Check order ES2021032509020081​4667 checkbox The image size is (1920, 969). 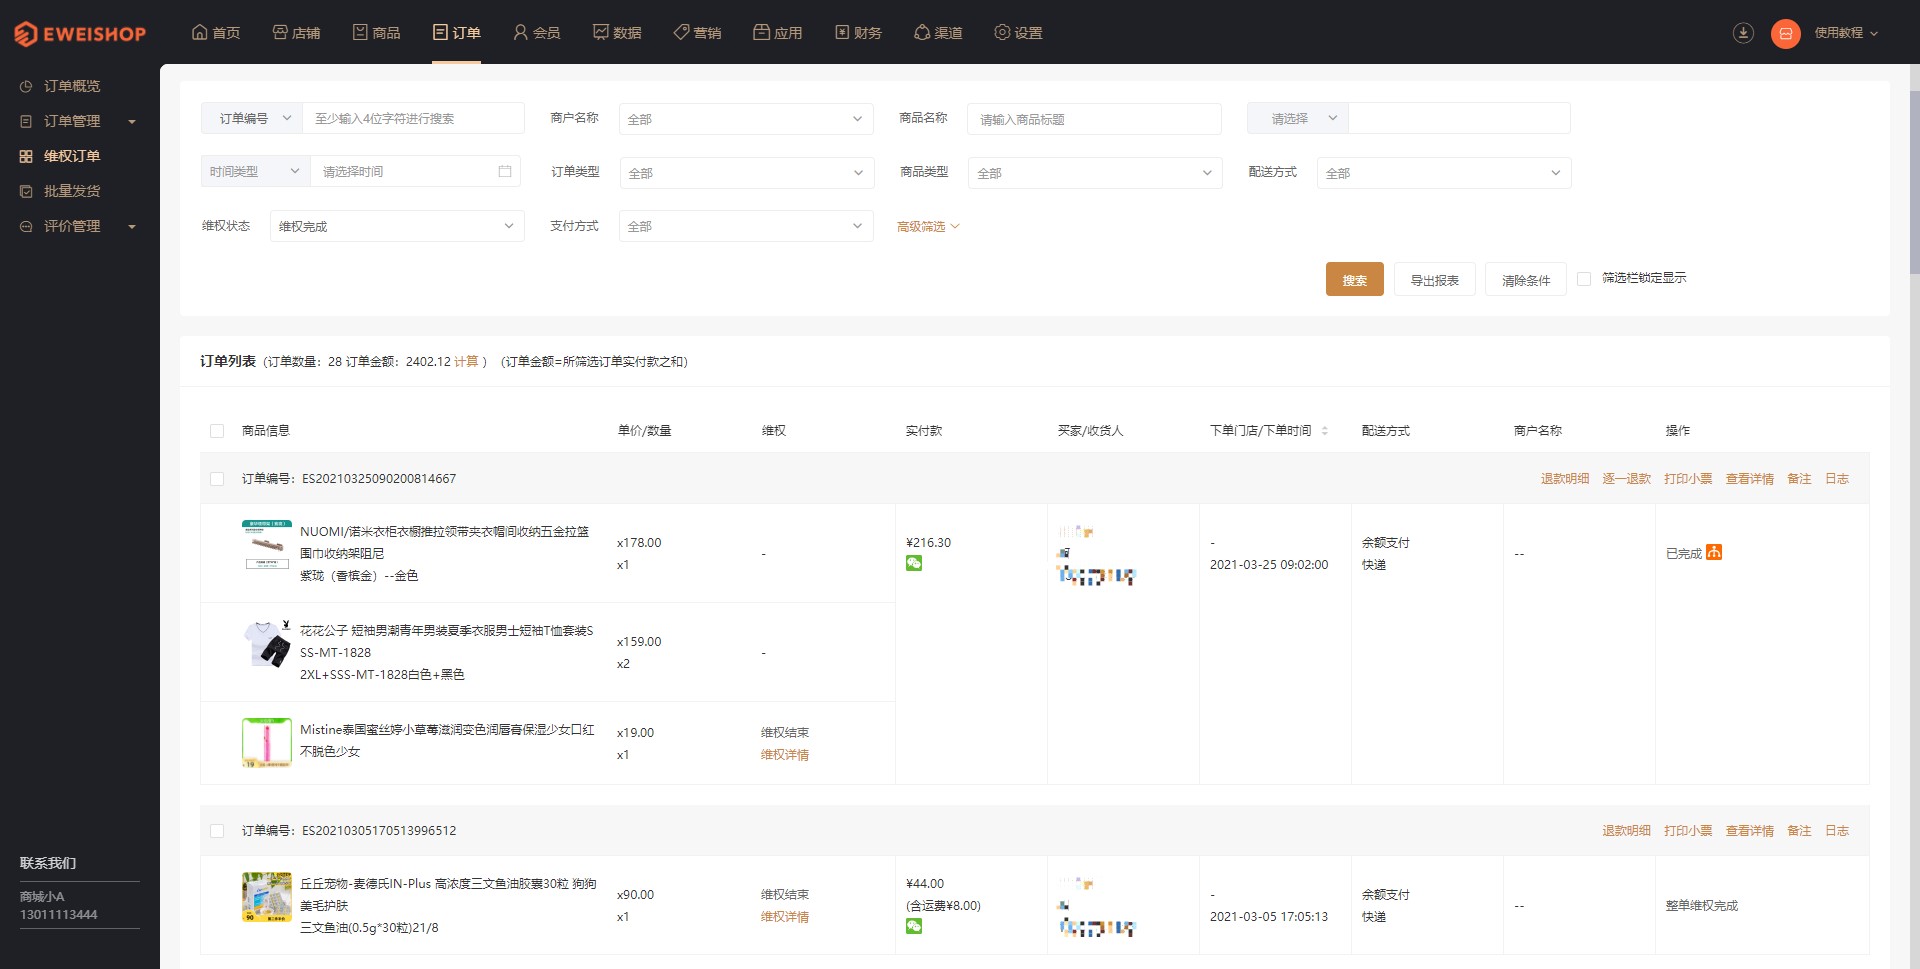pos(217,479)
